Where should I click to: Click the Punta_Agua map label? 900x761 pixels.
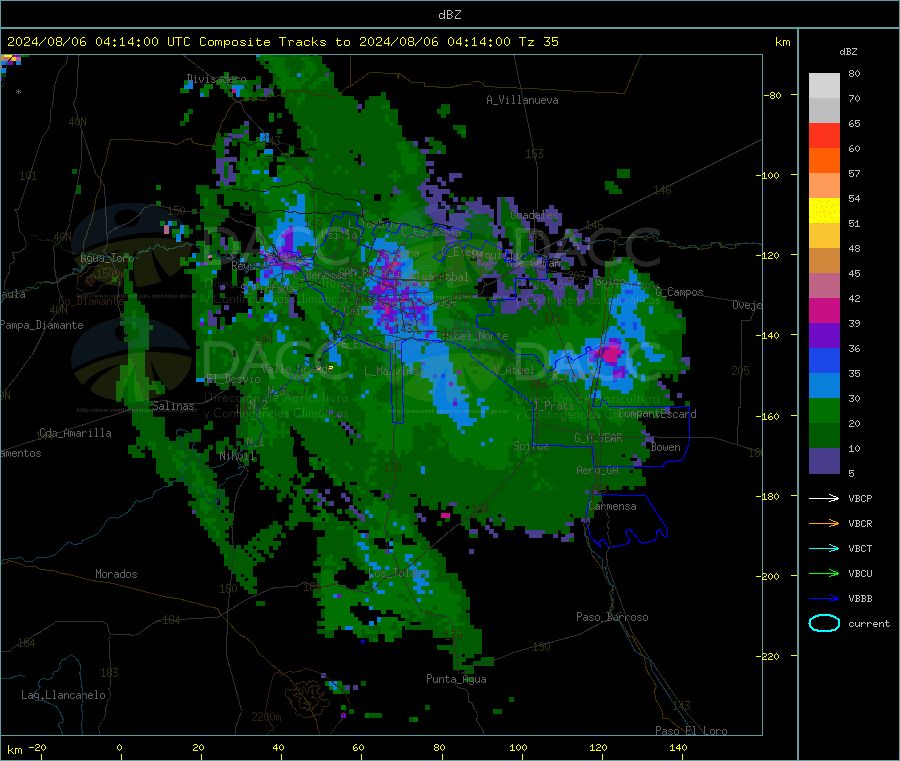tap(456, 679)
